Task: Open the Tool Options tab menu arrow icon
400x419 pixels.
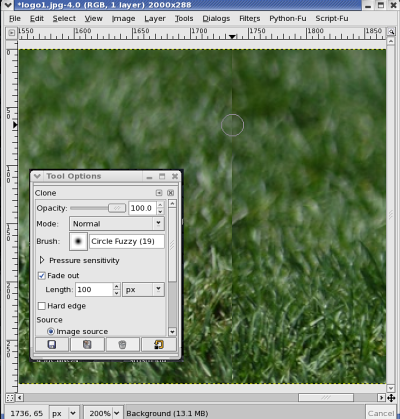Action: coord(159,193)
